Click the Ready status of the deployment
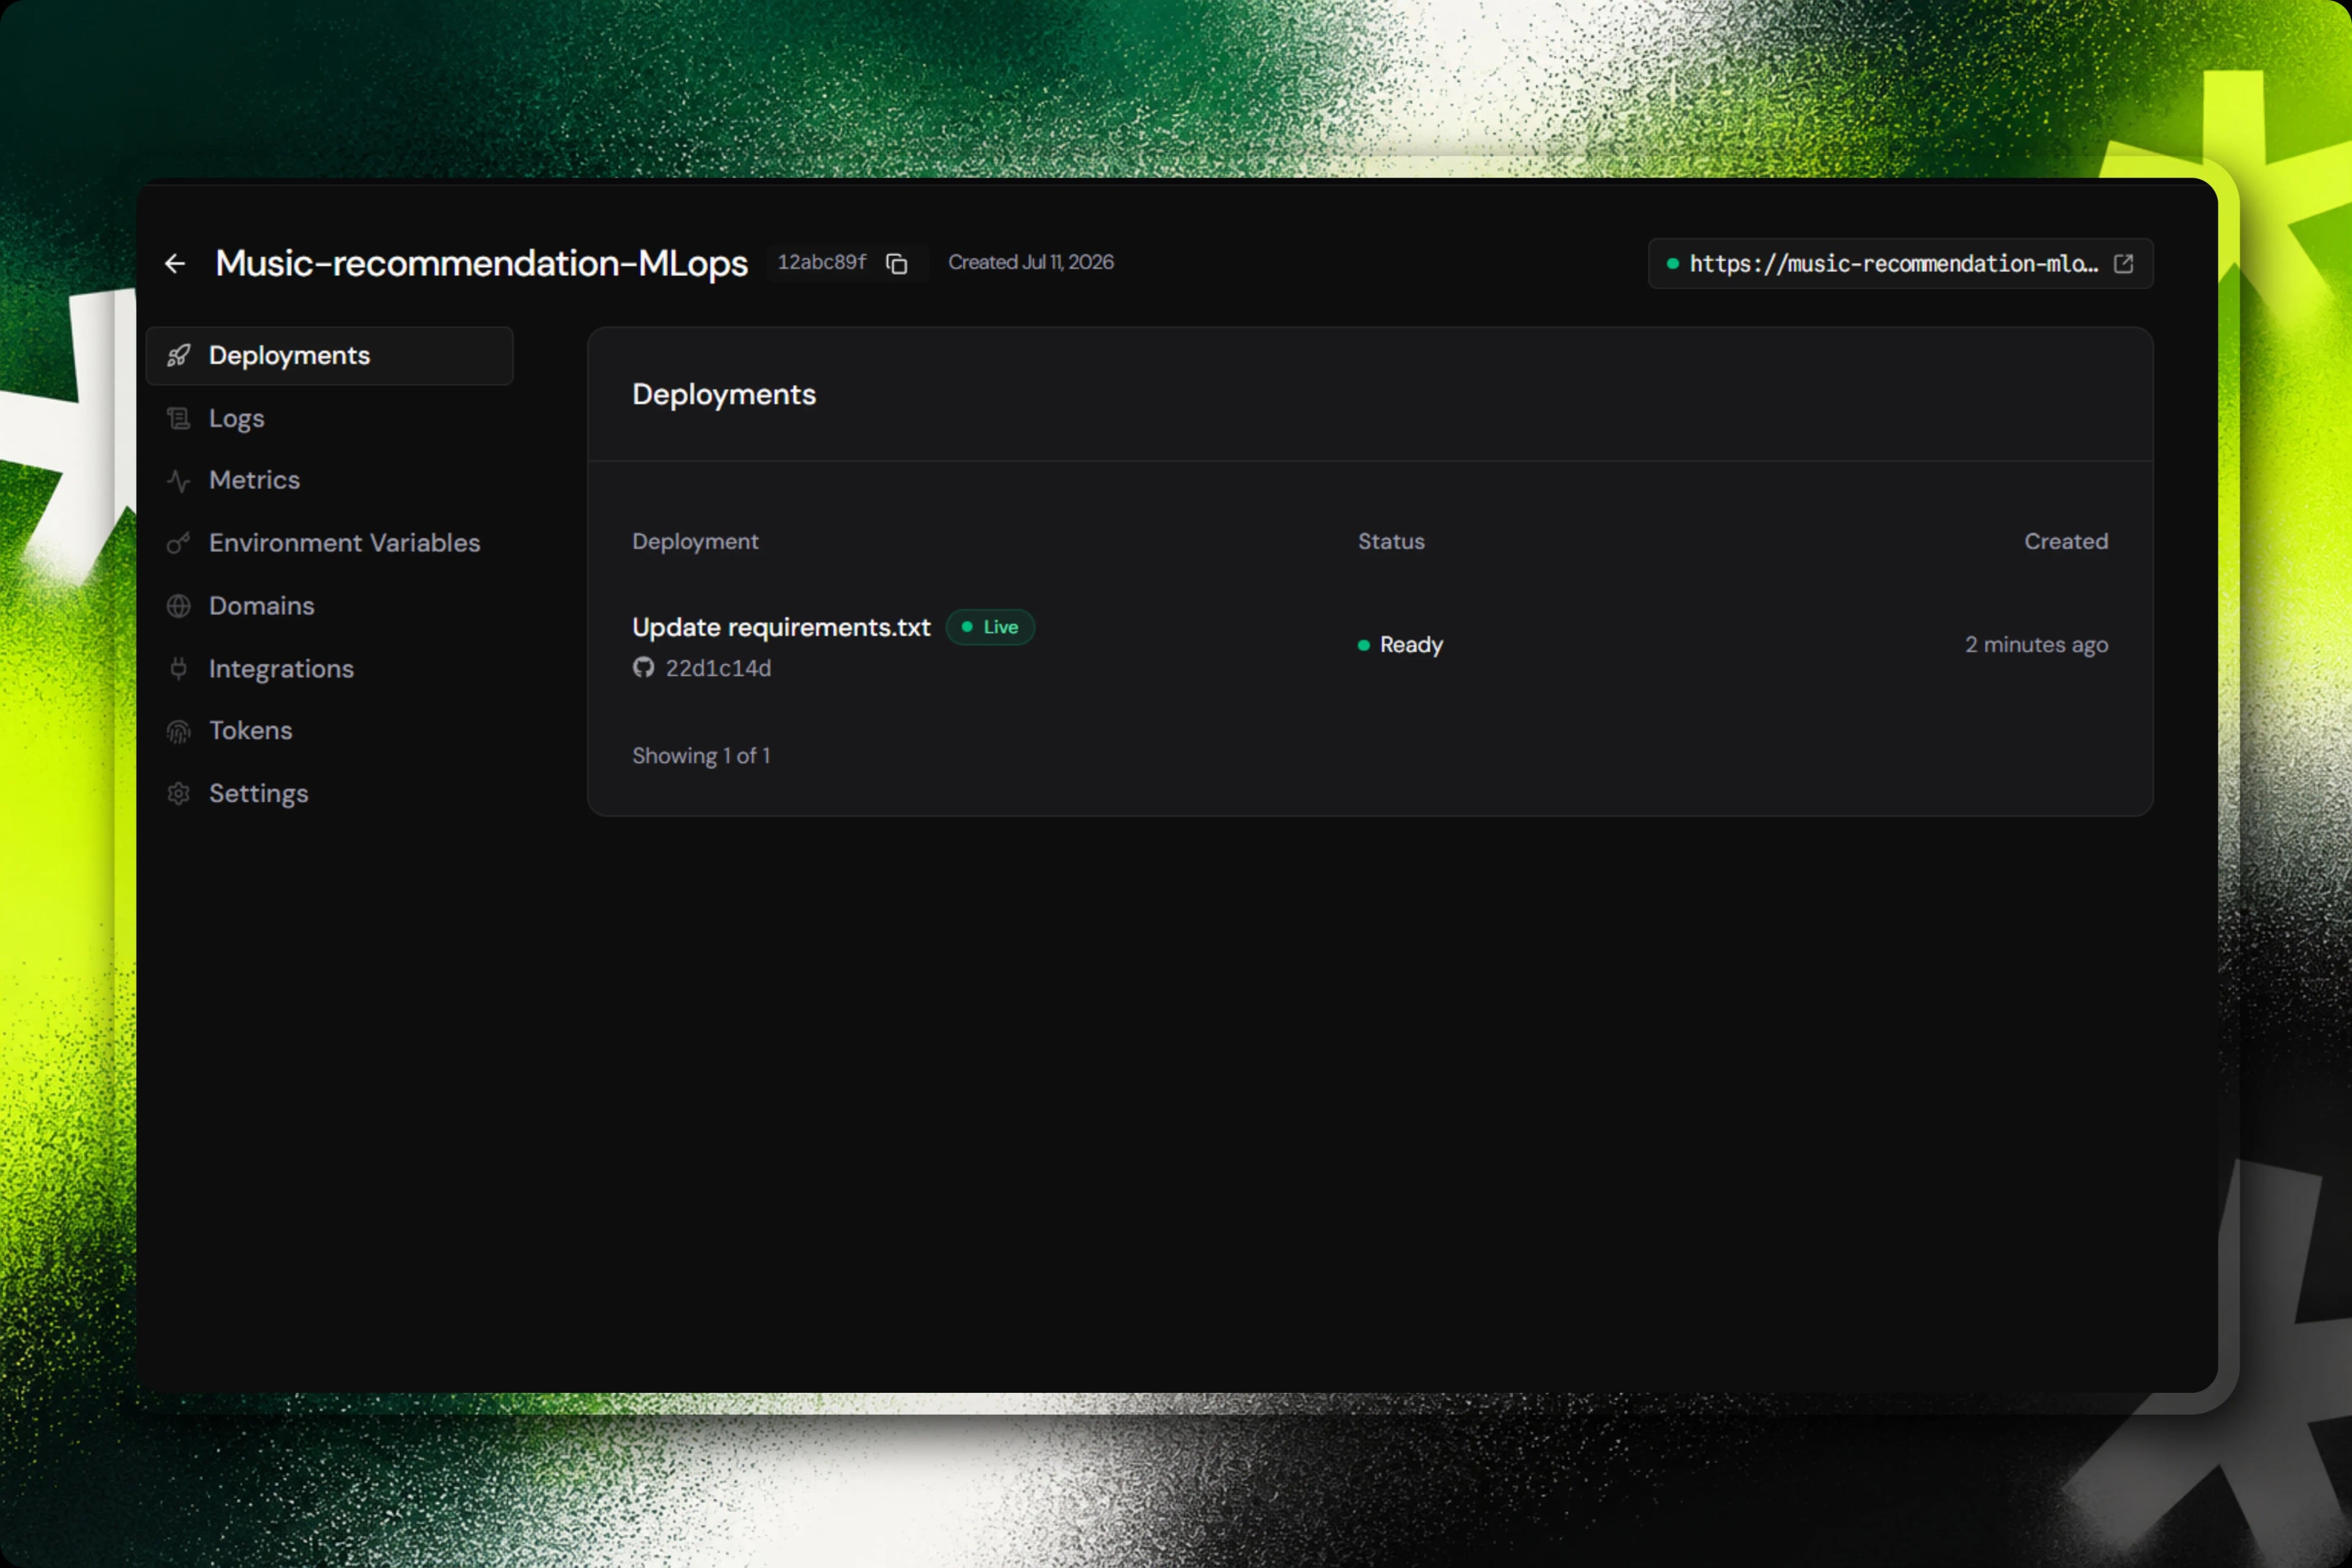Screen dimensions: 2352x1568 [x=1400, y=645]
